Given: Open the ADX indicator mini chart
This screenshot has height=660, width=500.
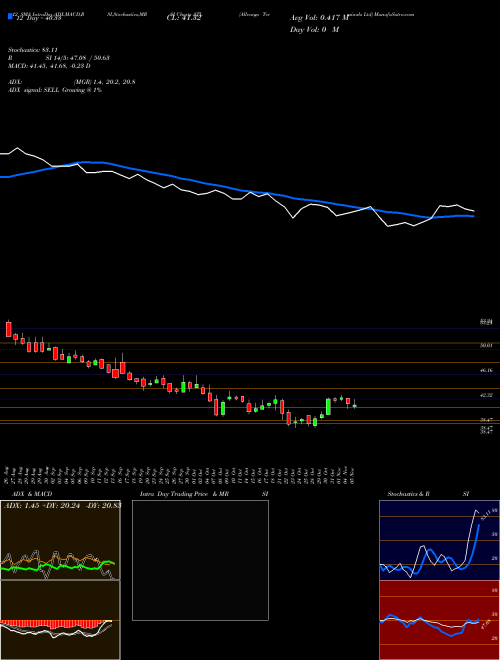Looking at the screenshot, I should (60, 540).
